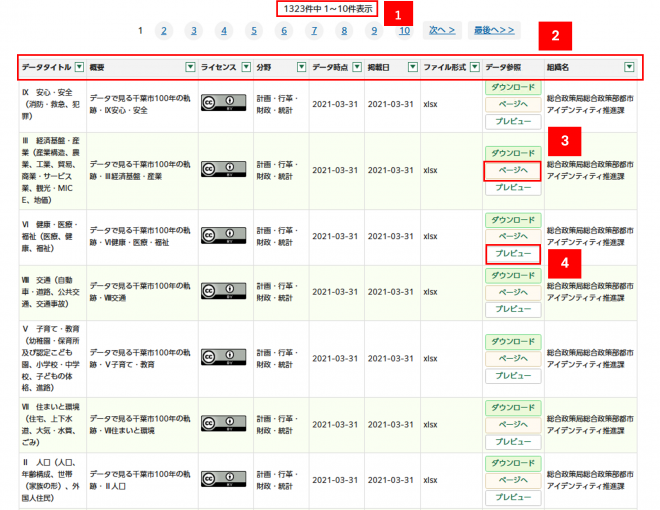This screenshot has width=660, height=510.
Task: Click the CC license icon in 子育て・教育 row
Action: (x=223, y=357)
